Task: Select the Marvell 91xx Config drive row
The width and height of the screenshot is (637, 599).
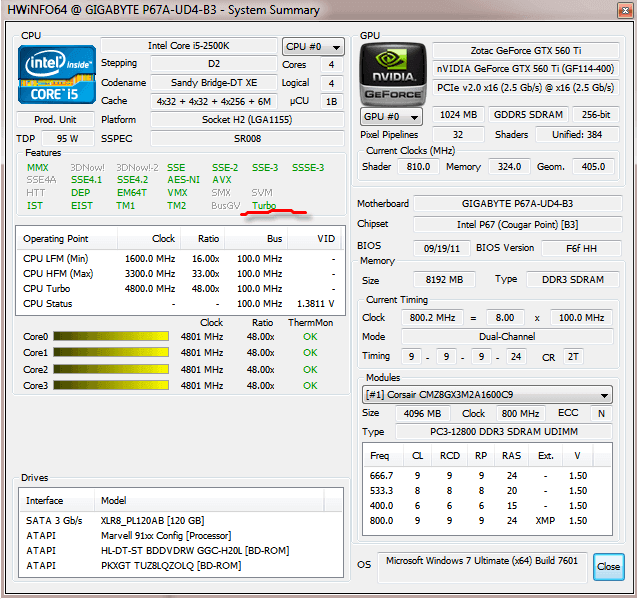Action: (181, 536)
